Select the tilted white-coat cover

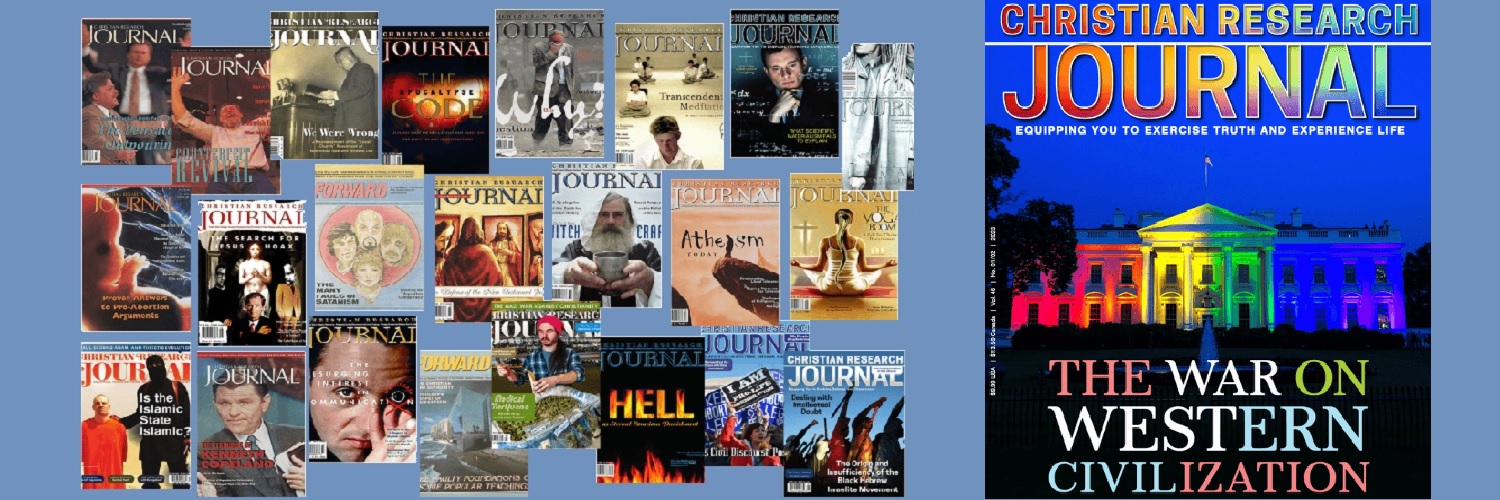877,116
